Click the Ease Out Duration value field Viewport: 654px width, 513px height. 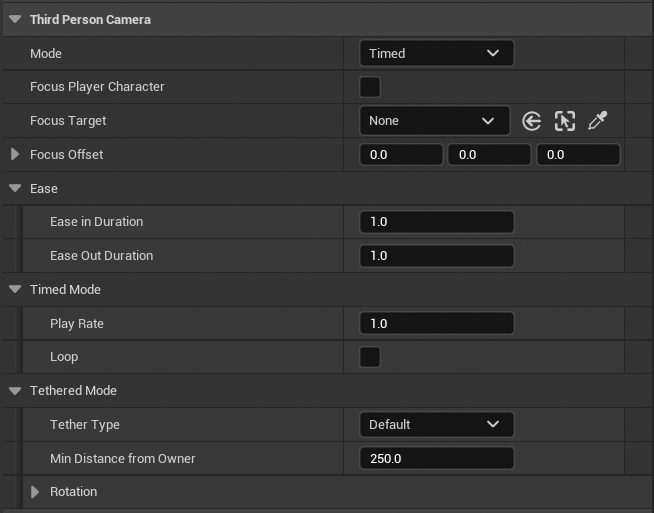click(x=436, y=256)
